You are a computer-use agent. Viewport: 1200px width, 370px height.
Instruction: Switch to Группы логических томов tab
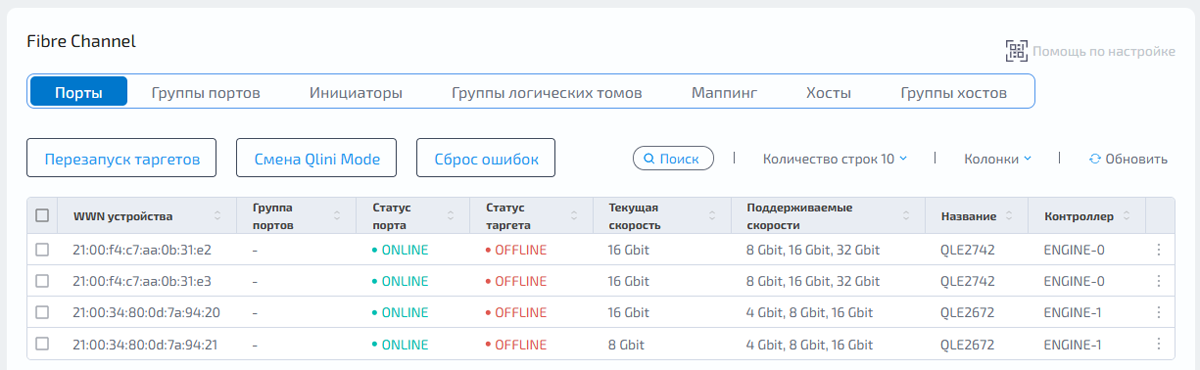[x=547, y=93]
